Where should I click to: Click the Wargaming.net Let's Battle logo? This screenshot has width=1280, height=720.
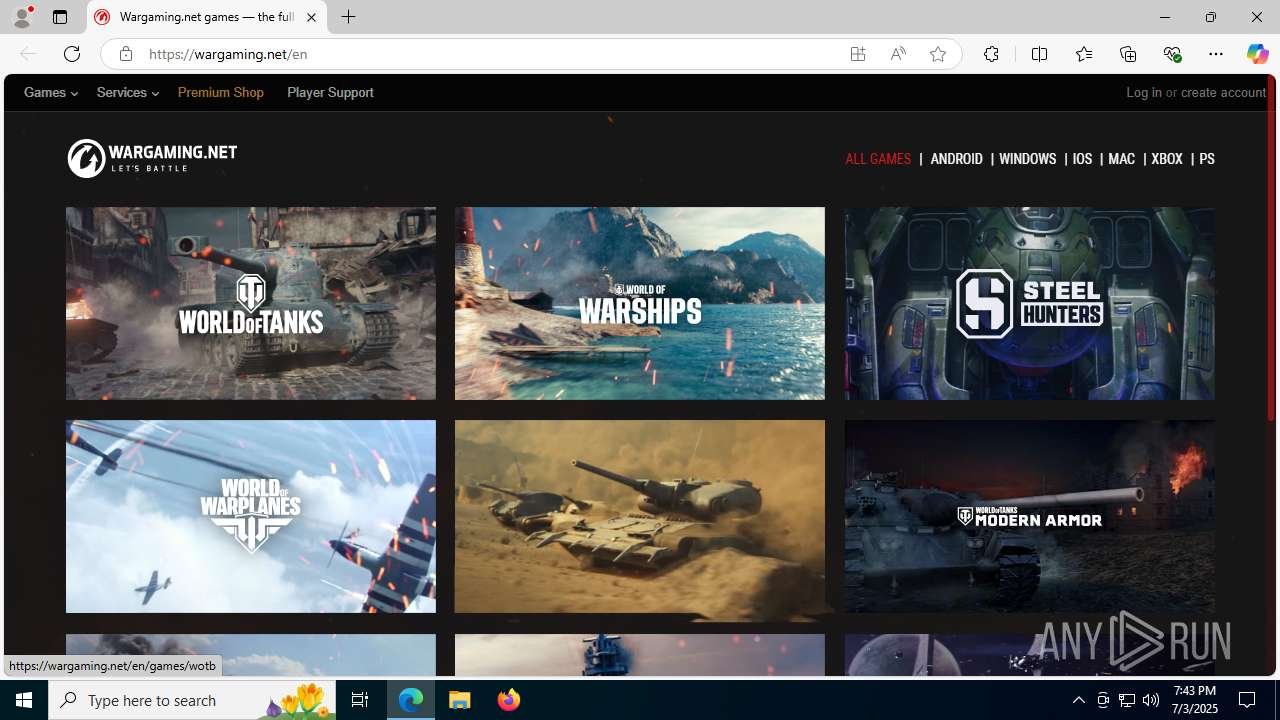(x=152, y=158)
